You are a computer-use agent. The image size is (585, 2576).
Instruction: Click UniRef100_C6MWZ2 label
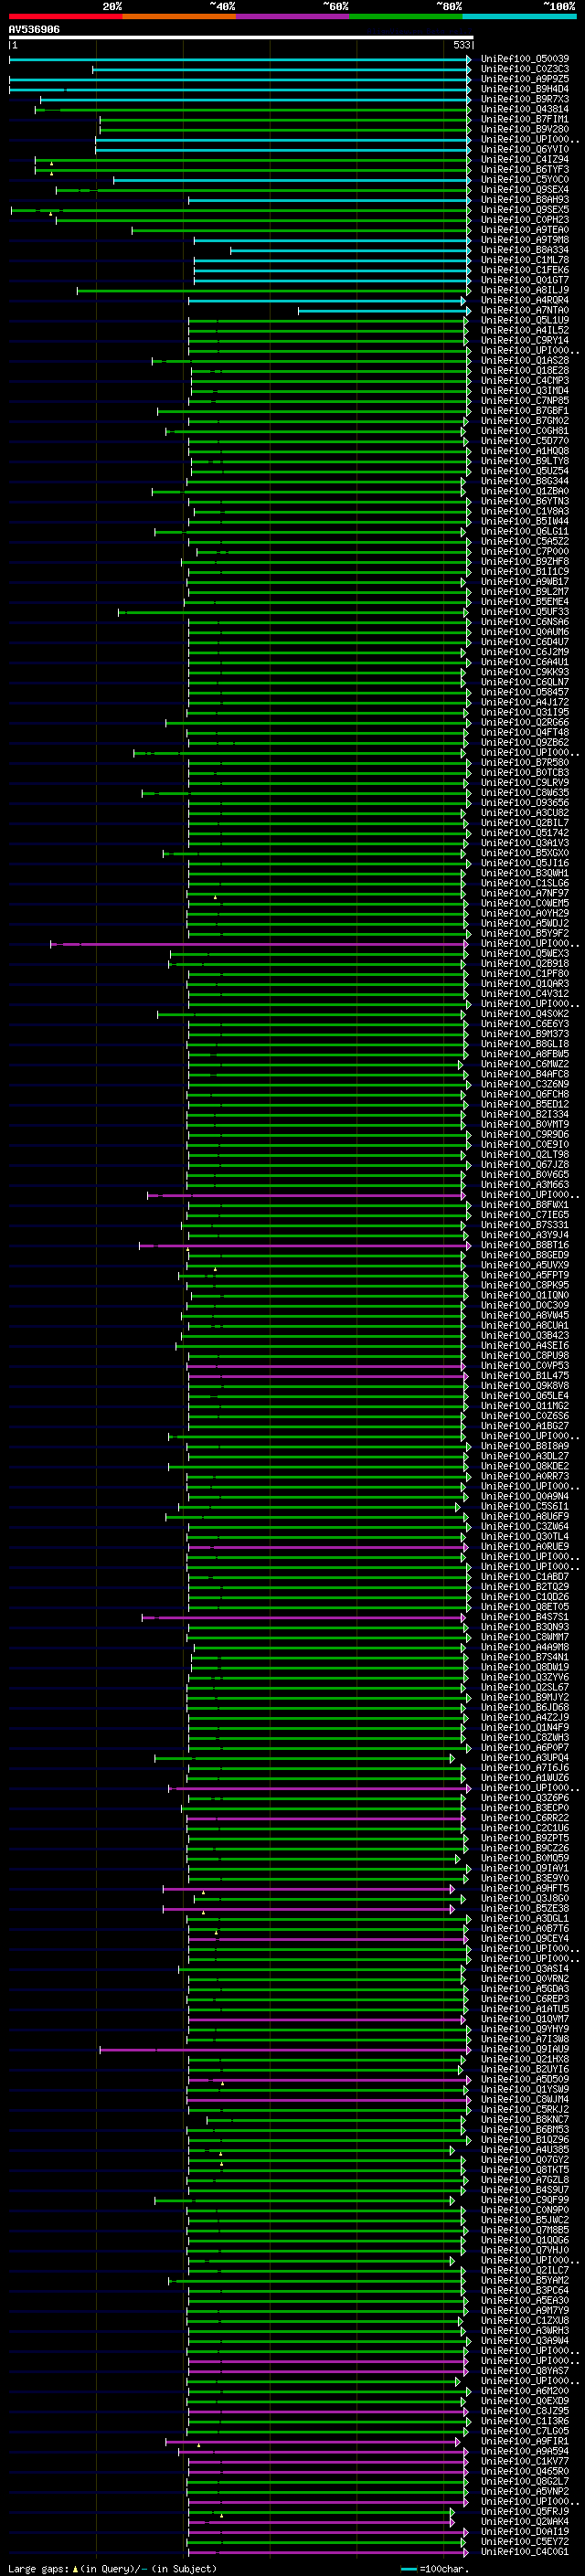coord(525,1064)
